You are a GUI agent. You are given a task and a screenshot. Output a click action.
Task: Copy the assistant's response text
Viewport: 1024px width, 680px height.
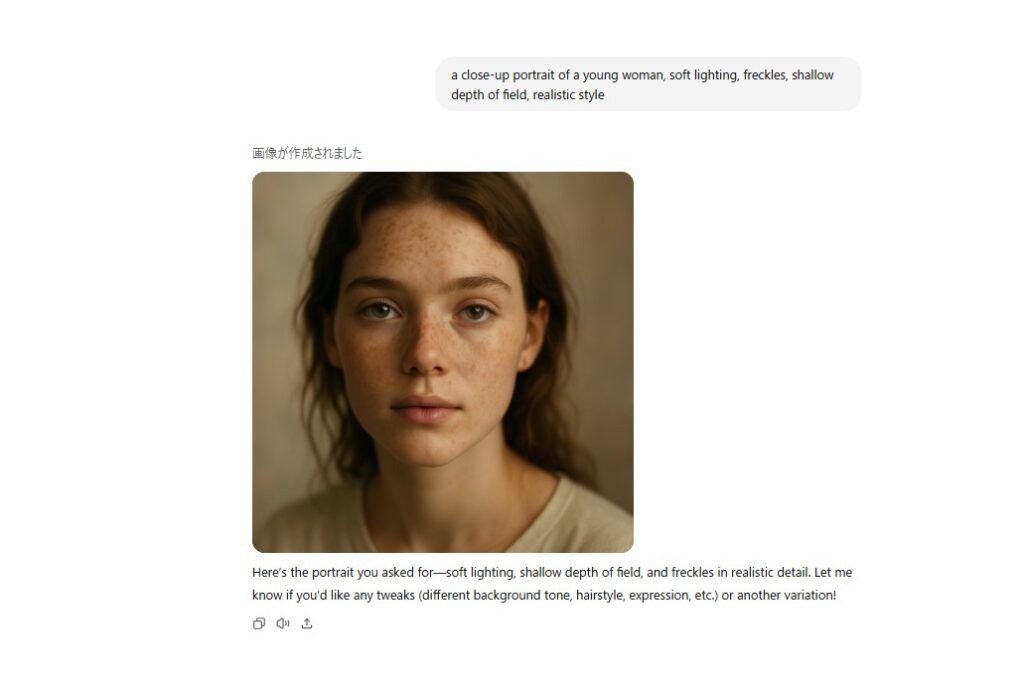coord(259,624)
